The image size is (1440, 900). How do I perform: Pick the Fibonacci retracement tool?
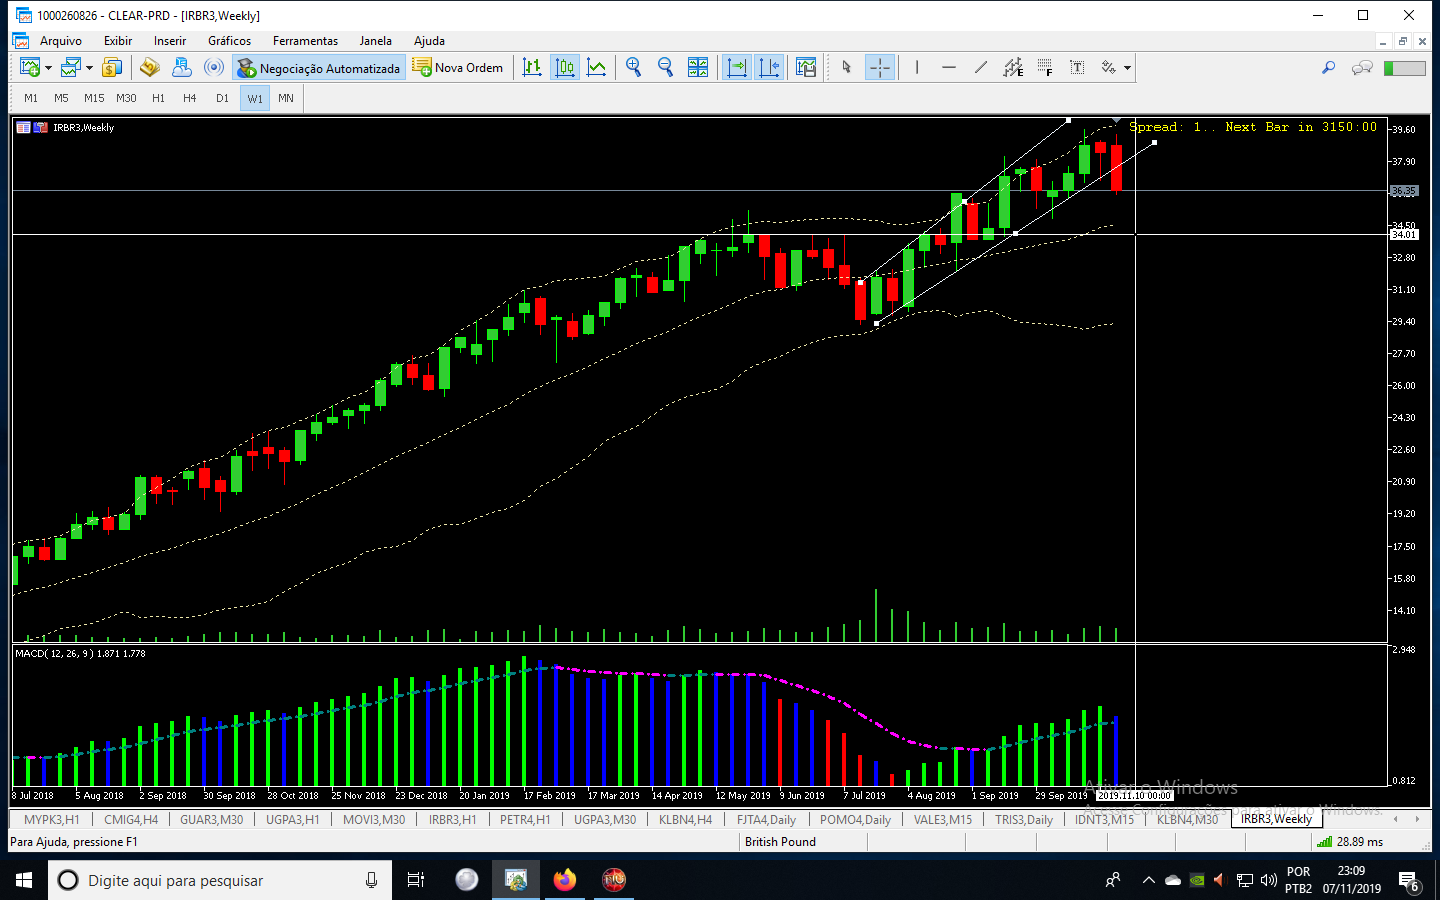pos(1045,68)
